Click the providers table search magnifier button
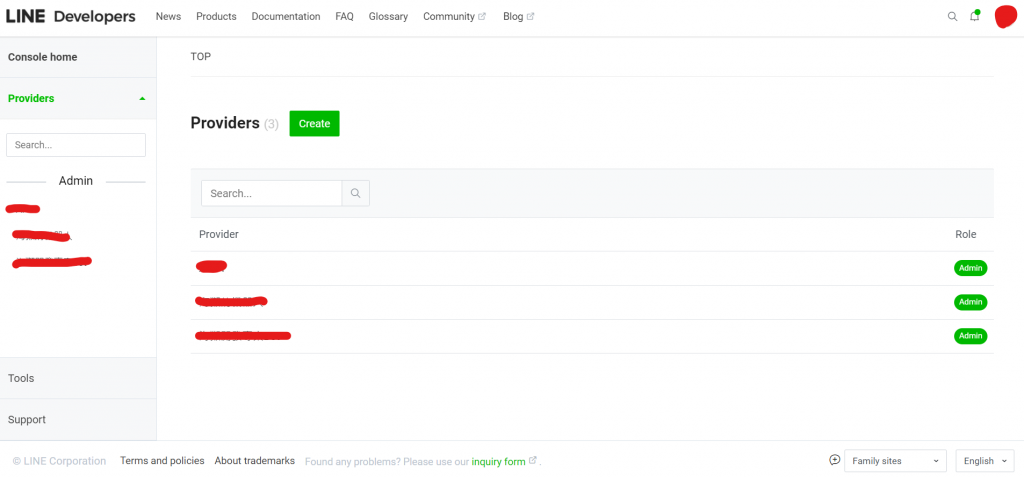Viewport: 1024px width, 477px height. tap(356, 193)
